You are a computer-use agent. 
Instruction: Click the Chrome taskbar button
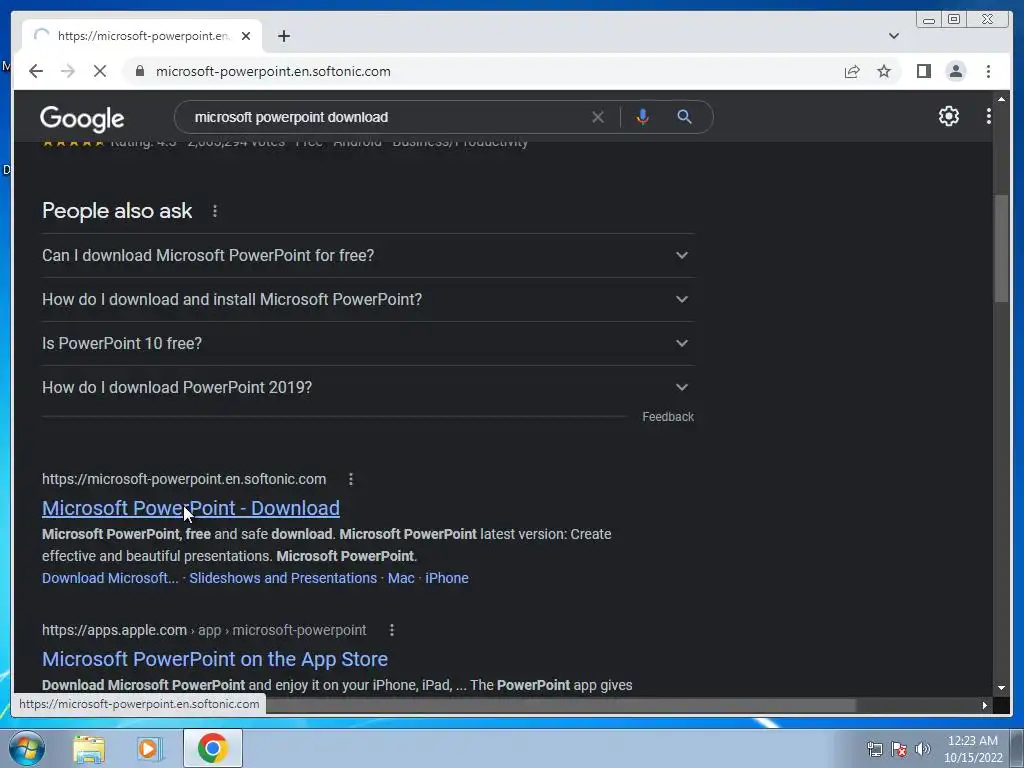[x=212, y=748]
